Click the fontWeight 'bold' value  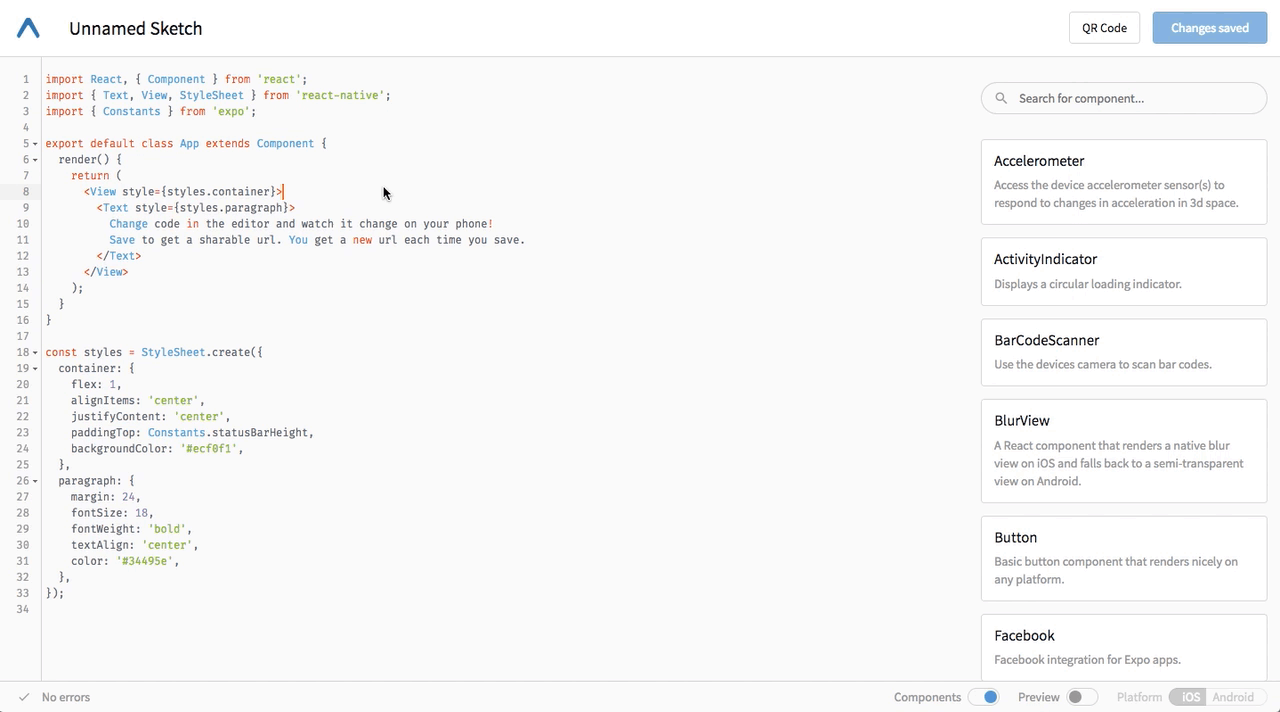(167, 529)
